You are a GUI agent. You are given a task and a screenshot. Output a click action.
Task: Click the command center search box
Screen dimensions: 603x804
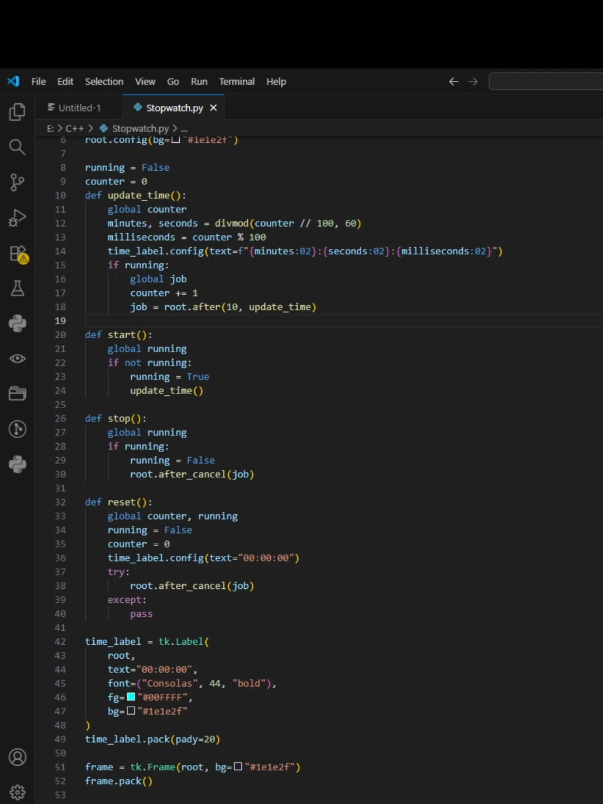546,82
